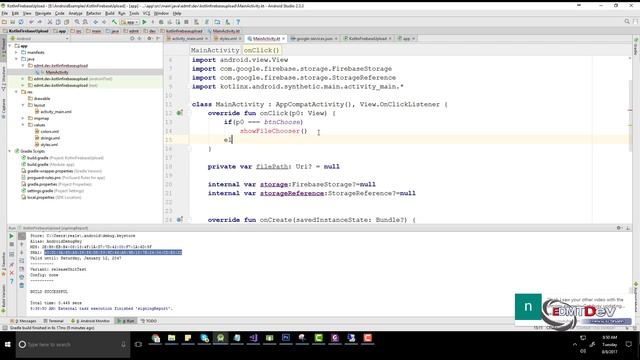Click Scroll from Source target icon in Project panel
The image size is (640, 360).
coord(132,38)
